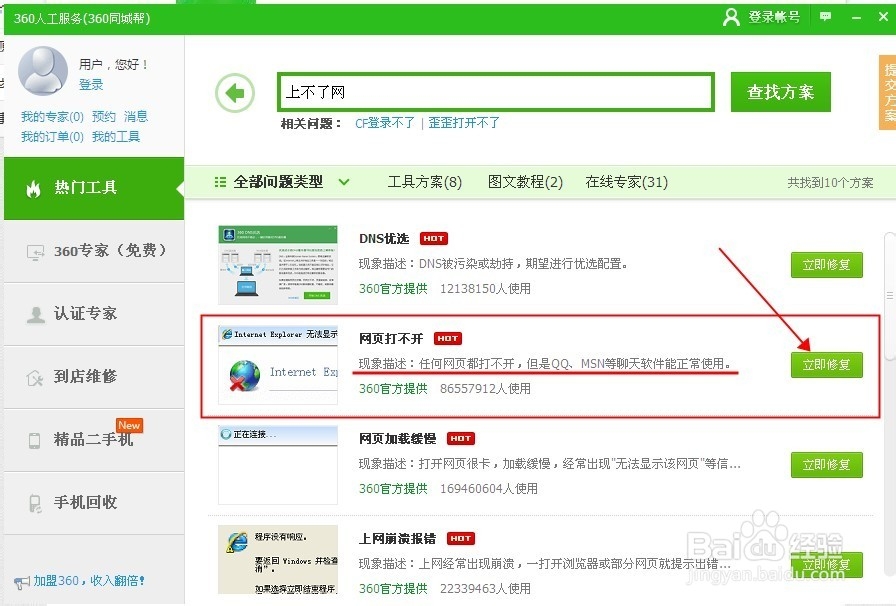This screenshot has height=606, width=896.
Task: Open 360专家（免费）in the sidebar
Action: 94,252
